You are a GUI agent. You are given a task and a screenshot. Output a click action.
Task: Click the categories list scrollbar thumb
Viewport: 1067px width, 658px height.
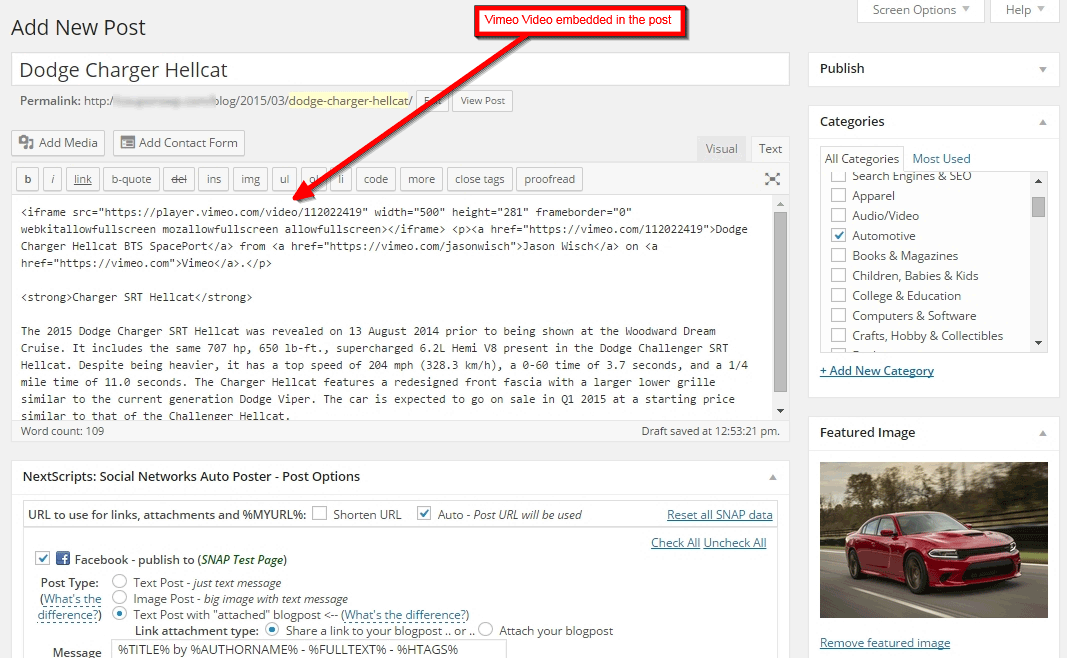pyautogui.click(x=1038, y=207)
